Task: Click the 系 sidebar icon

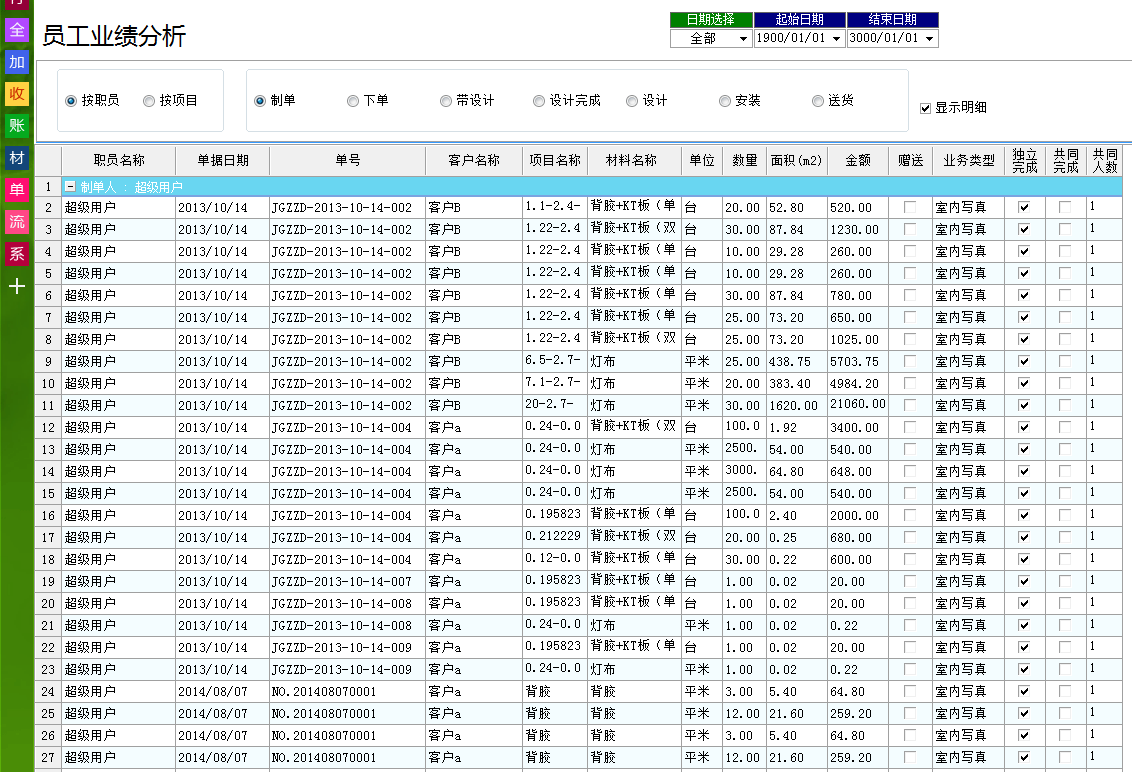Action: tap(15, 254)
